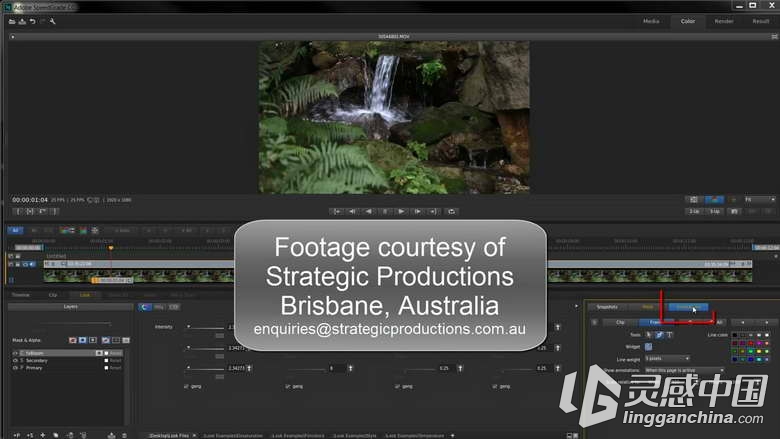780x439 pixels.
Task: Hide the selected top layer with its eye icon
Action: pyautogui.click(x=15, y=353)
